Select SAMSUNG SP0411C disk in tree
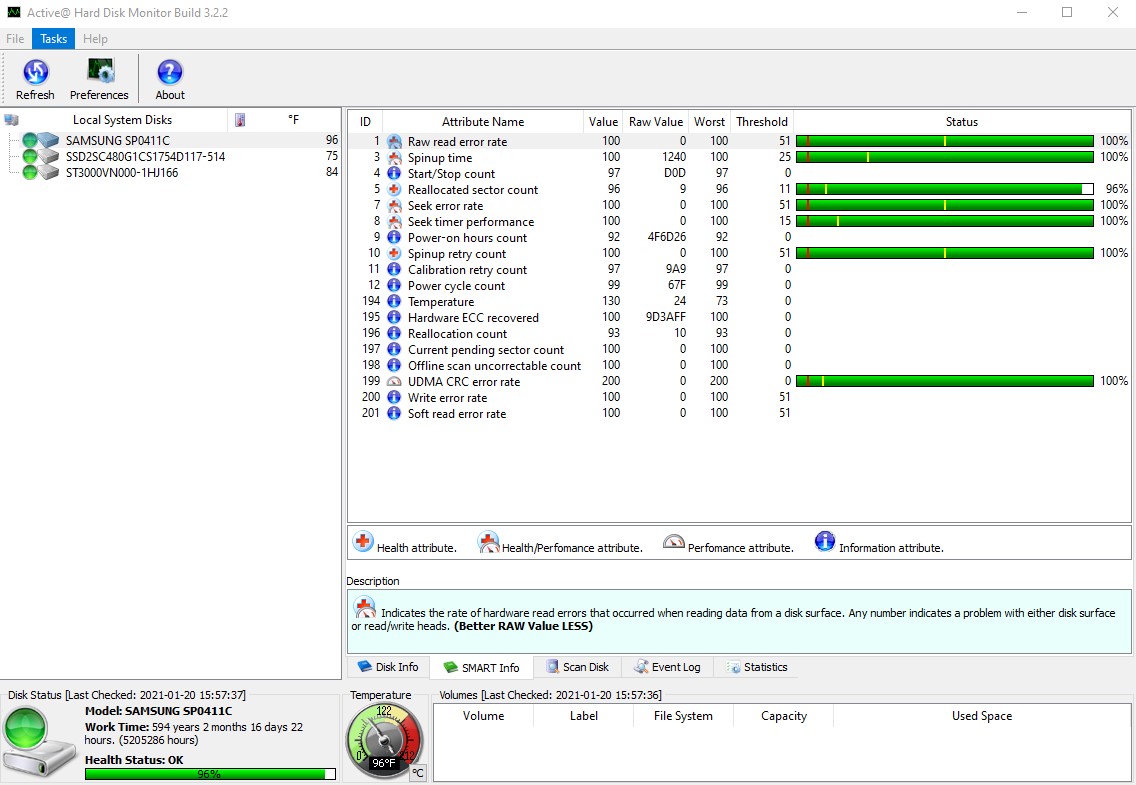Viewport: 1136px width, 785px height. (x=117, y=141)
